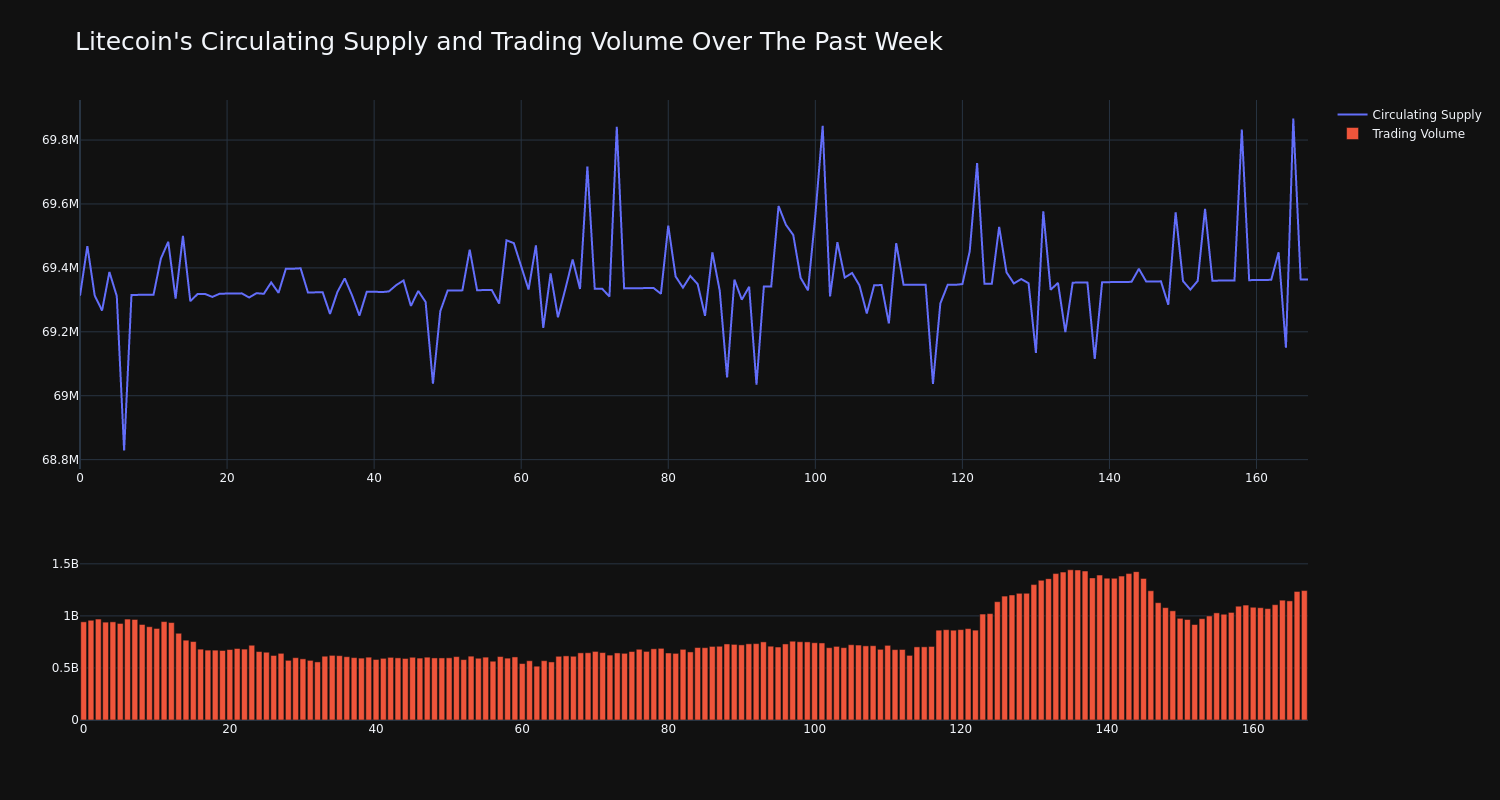Click the 69.8M y-axis label
This screenshot has width=1500, height=800.
60,140
